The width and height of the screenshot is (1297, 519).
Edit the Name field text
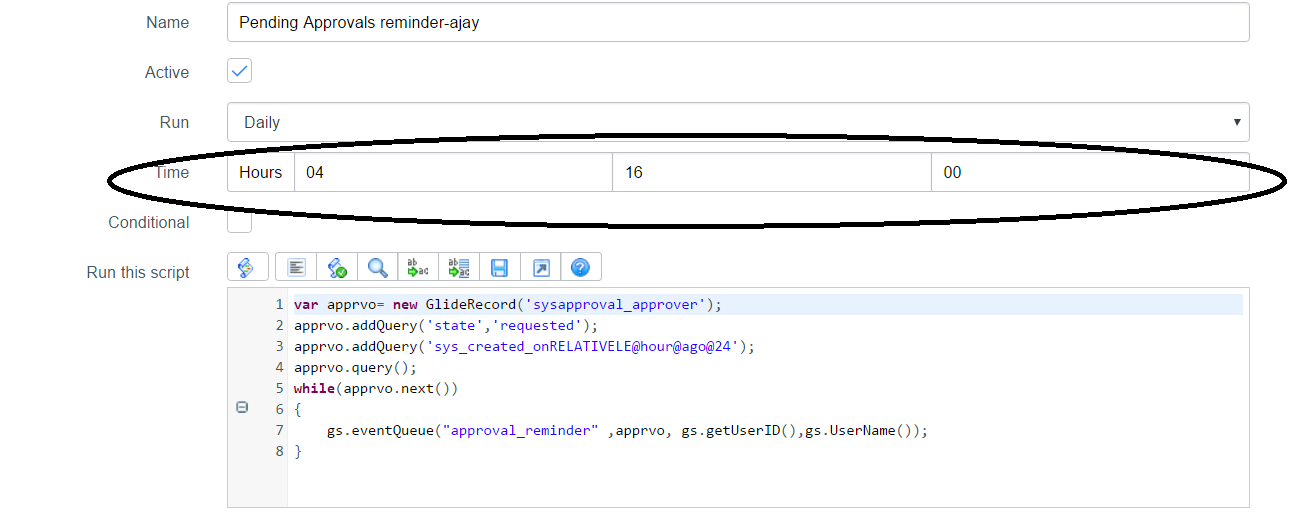[738, 22]
